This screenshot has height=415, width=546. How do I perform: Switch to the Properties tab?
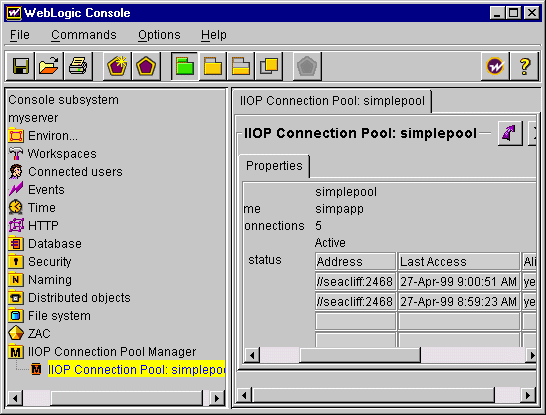274,166
